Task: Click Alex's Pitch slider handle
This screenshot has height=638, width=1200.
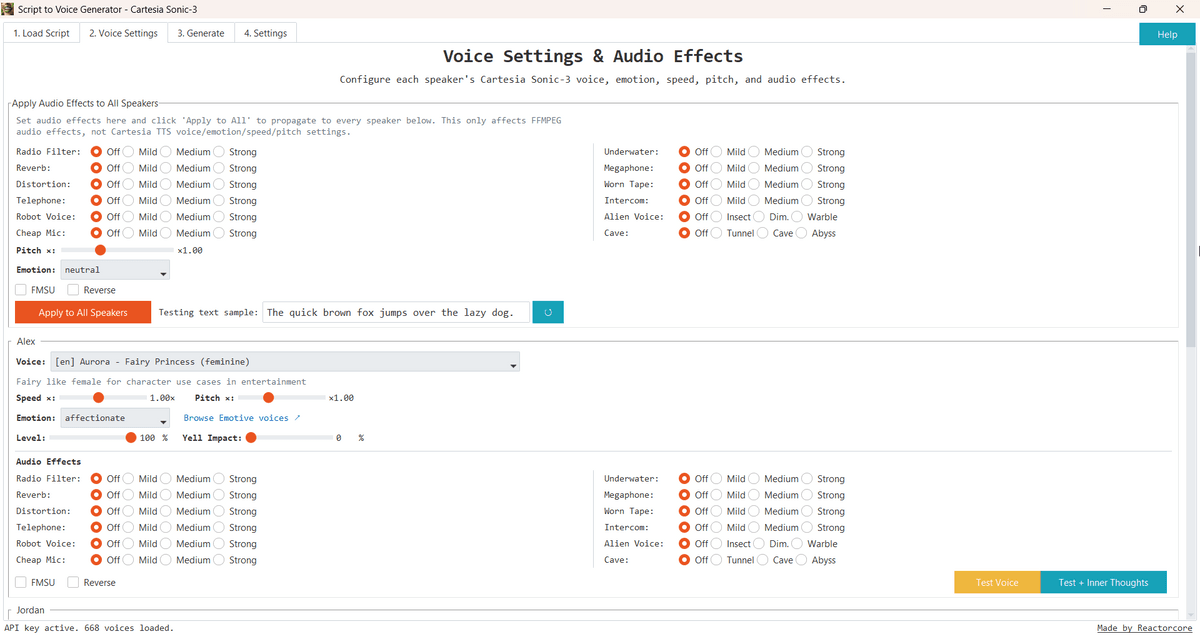Action: pyautogui.click(x=268, y=398)
